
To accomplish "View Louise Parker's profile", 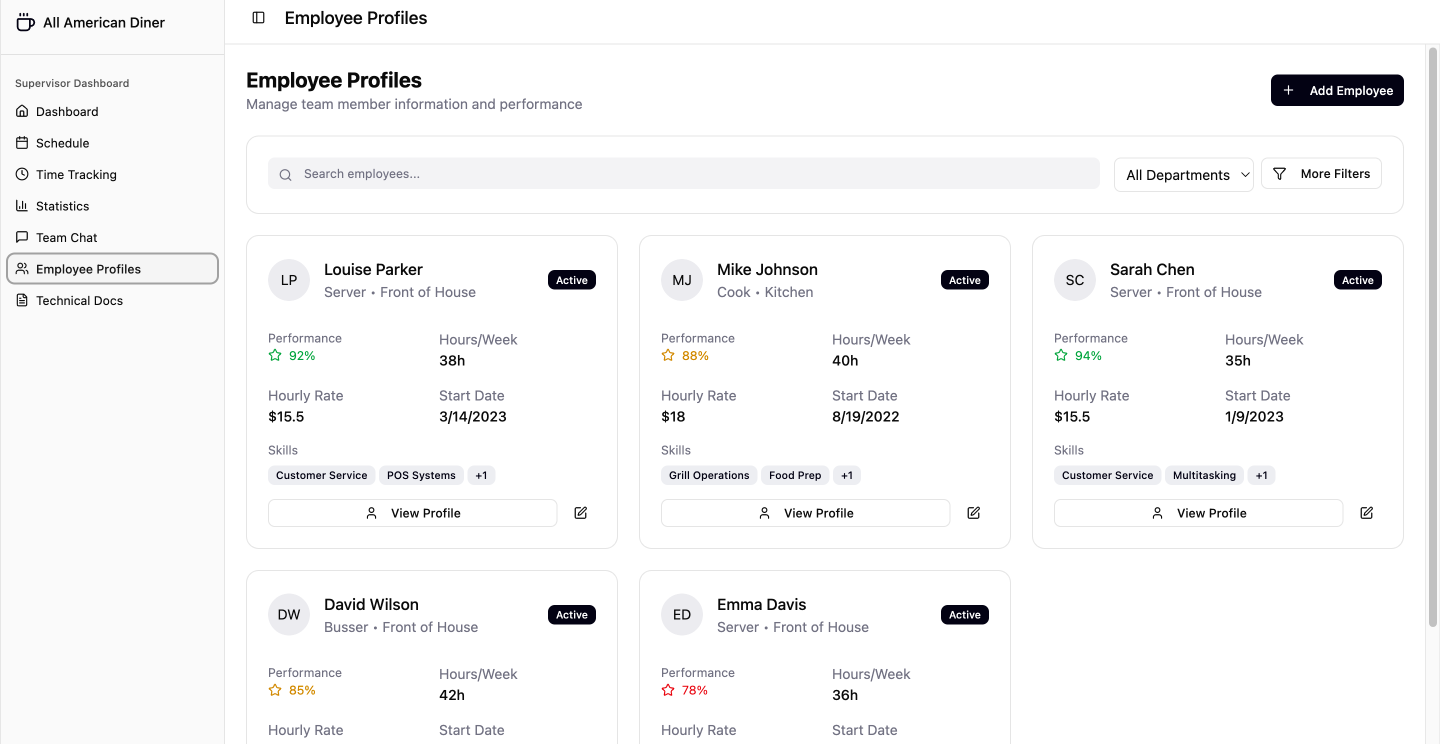I will coord(412,512).
